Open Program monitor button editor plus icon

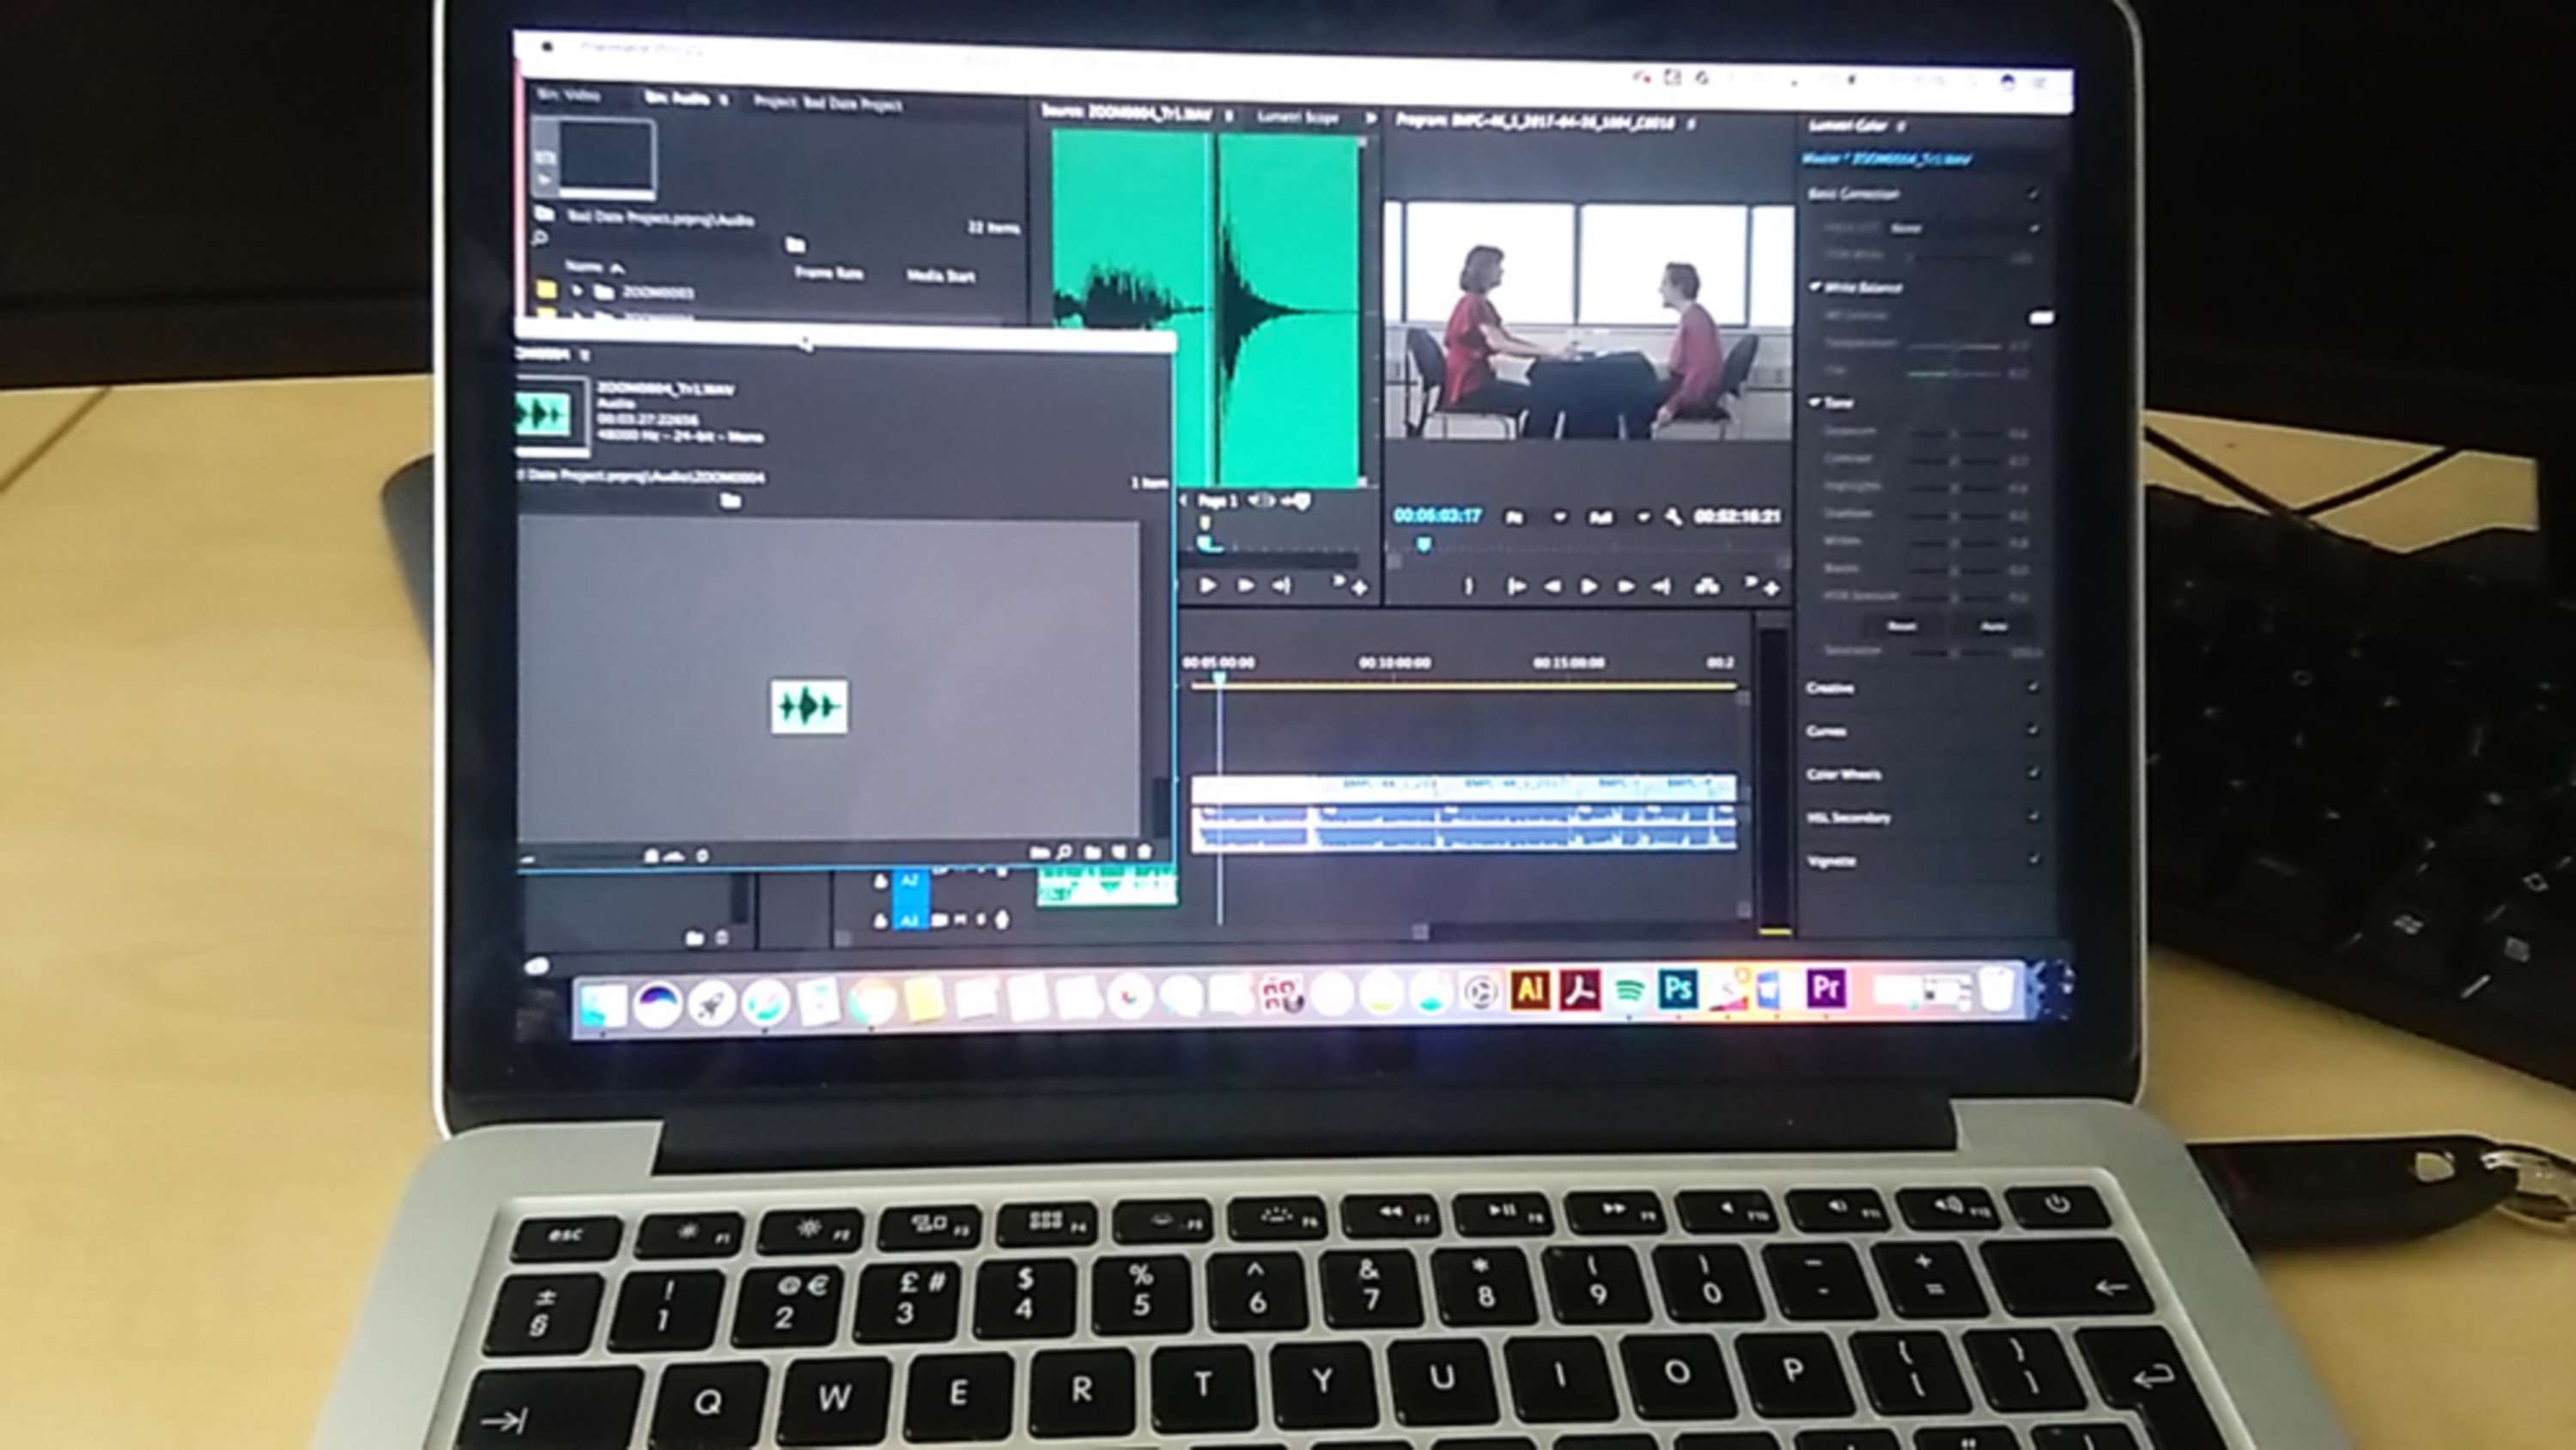tap(1772, 589)
